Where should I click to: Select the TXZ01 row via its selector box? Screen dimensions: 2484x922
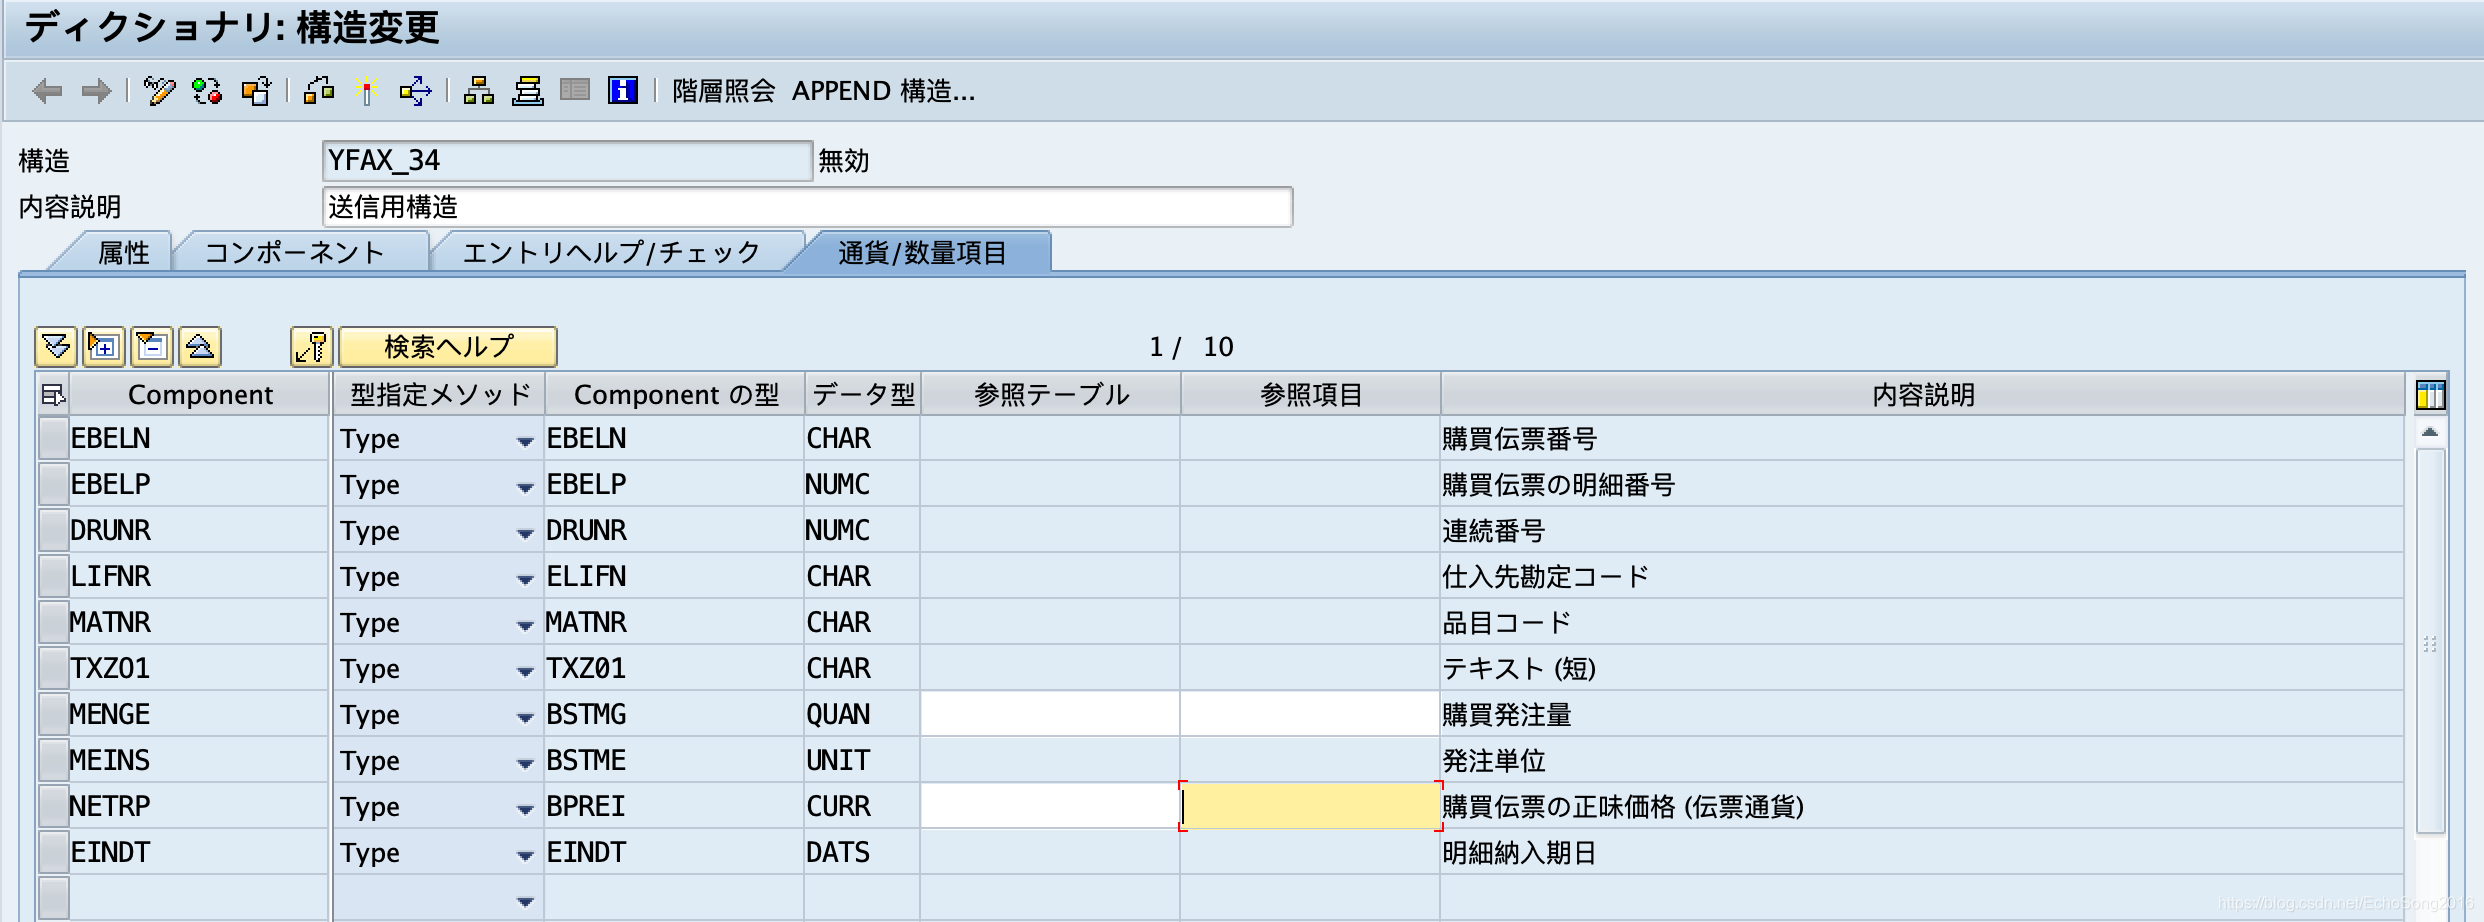click(x=53, y=669)
